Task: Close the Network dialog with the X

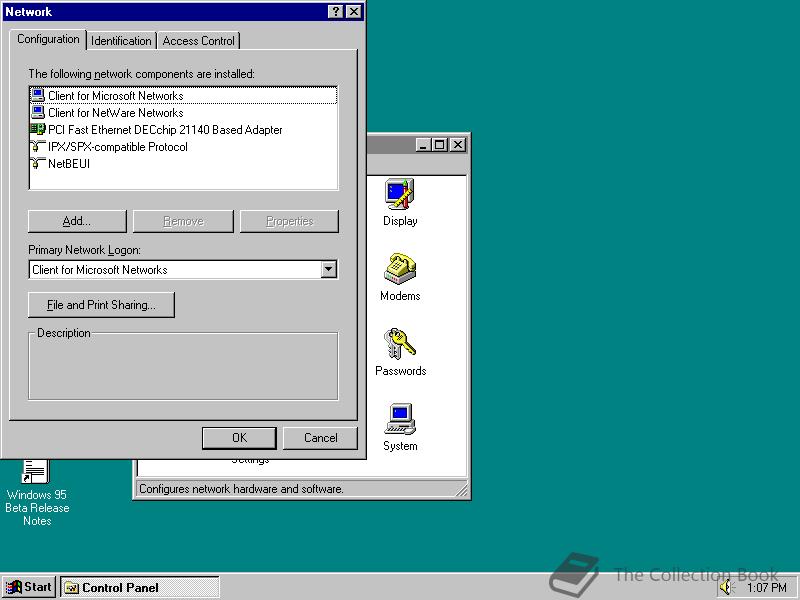Action: (354, 12)
